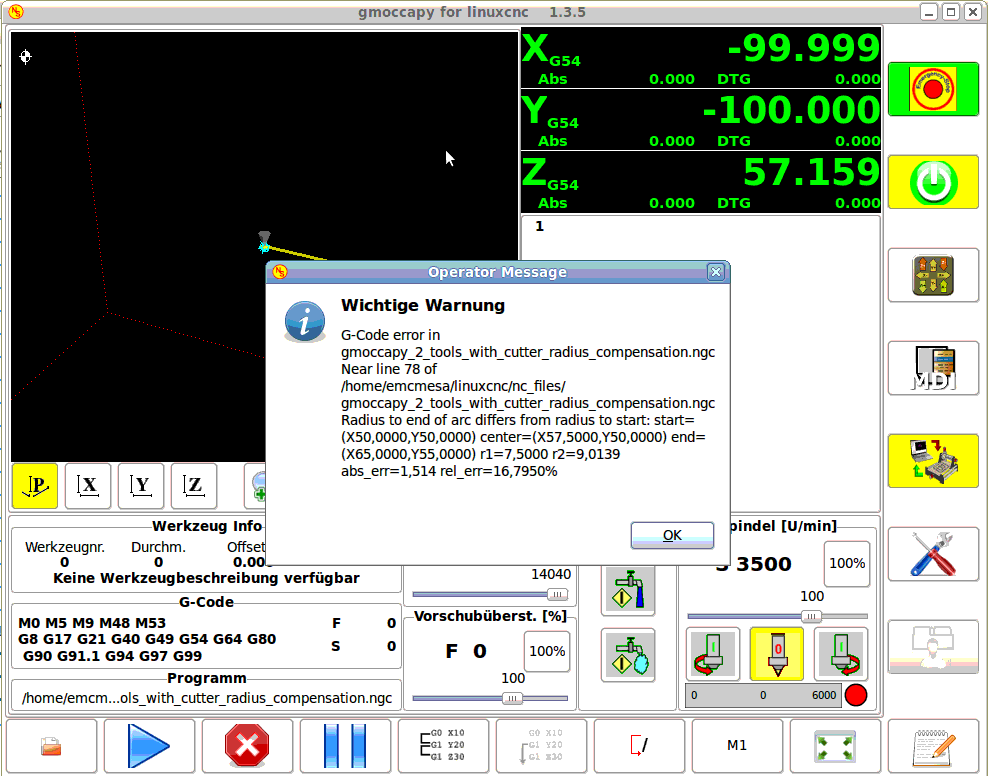This screenshot has height=776, width=988.
Task: Adjust the feed override slider handle
Action: (512, 699)
